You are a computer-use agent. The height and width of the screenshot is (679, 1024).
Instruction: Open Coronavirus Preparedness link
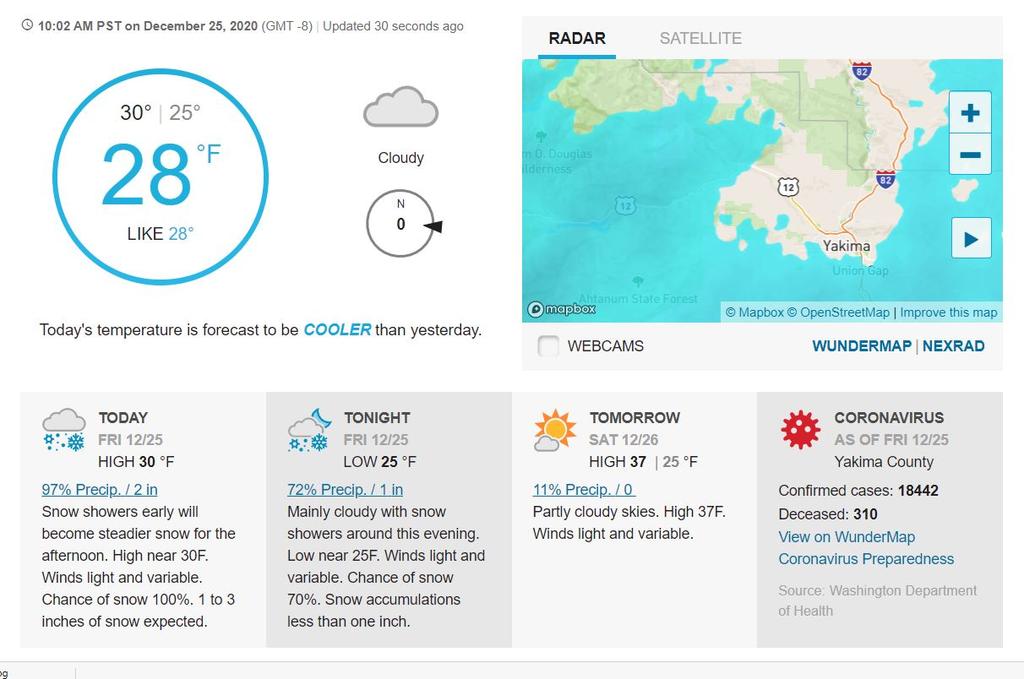pyautogui.click(x=866, y=559)
